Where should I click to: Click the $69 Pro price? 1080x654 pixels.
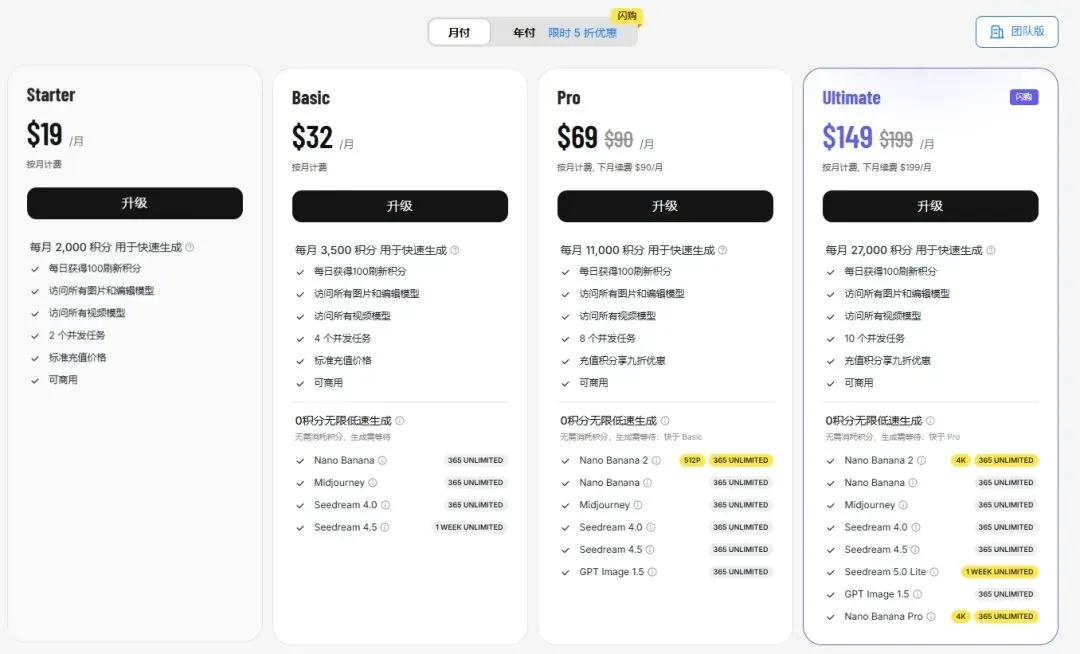click(x=577, y=137)
